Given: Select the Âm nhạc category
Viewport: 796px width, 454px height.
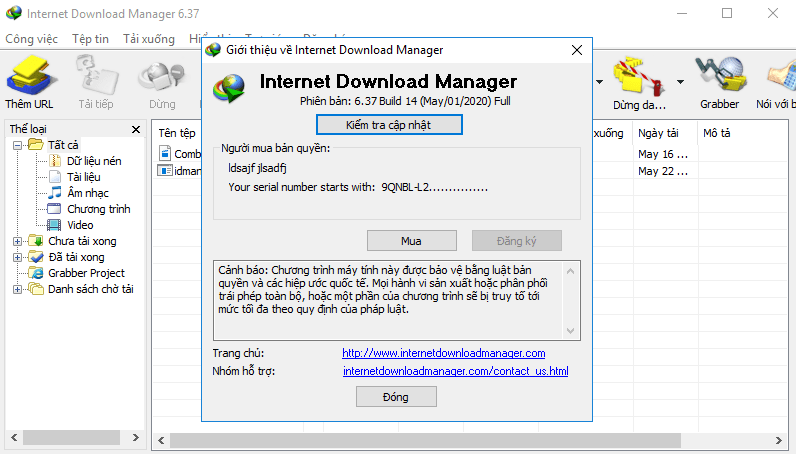Looking at the screenshot, I should tap(88, 193).
